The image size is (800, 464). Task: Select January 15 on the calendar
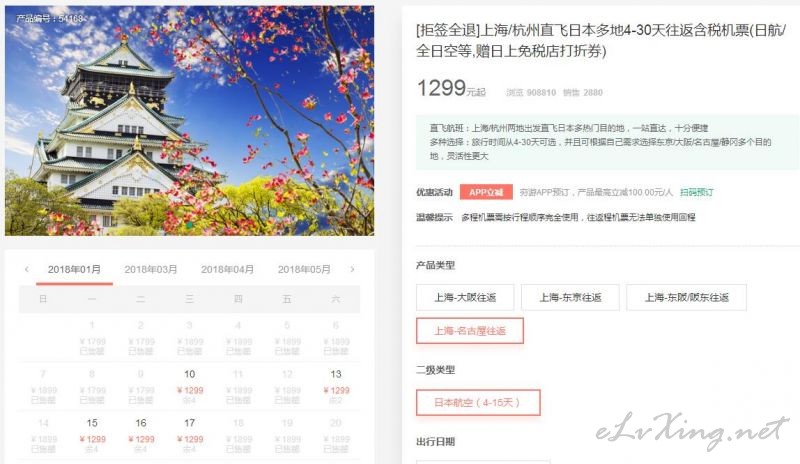pos(92,435)
